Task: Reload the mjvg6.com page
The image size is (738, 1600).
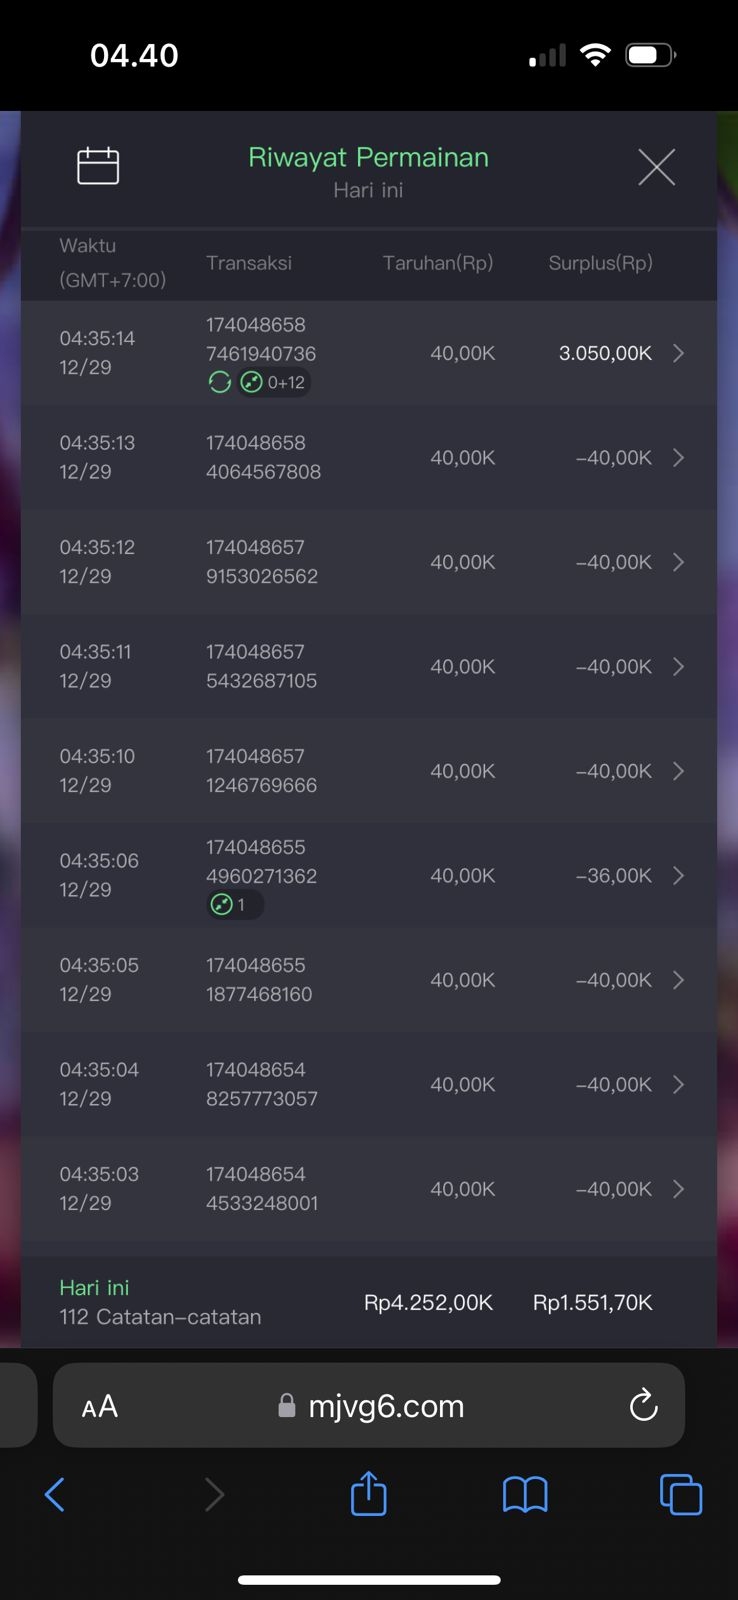Action: click(x=643, y=1405)
